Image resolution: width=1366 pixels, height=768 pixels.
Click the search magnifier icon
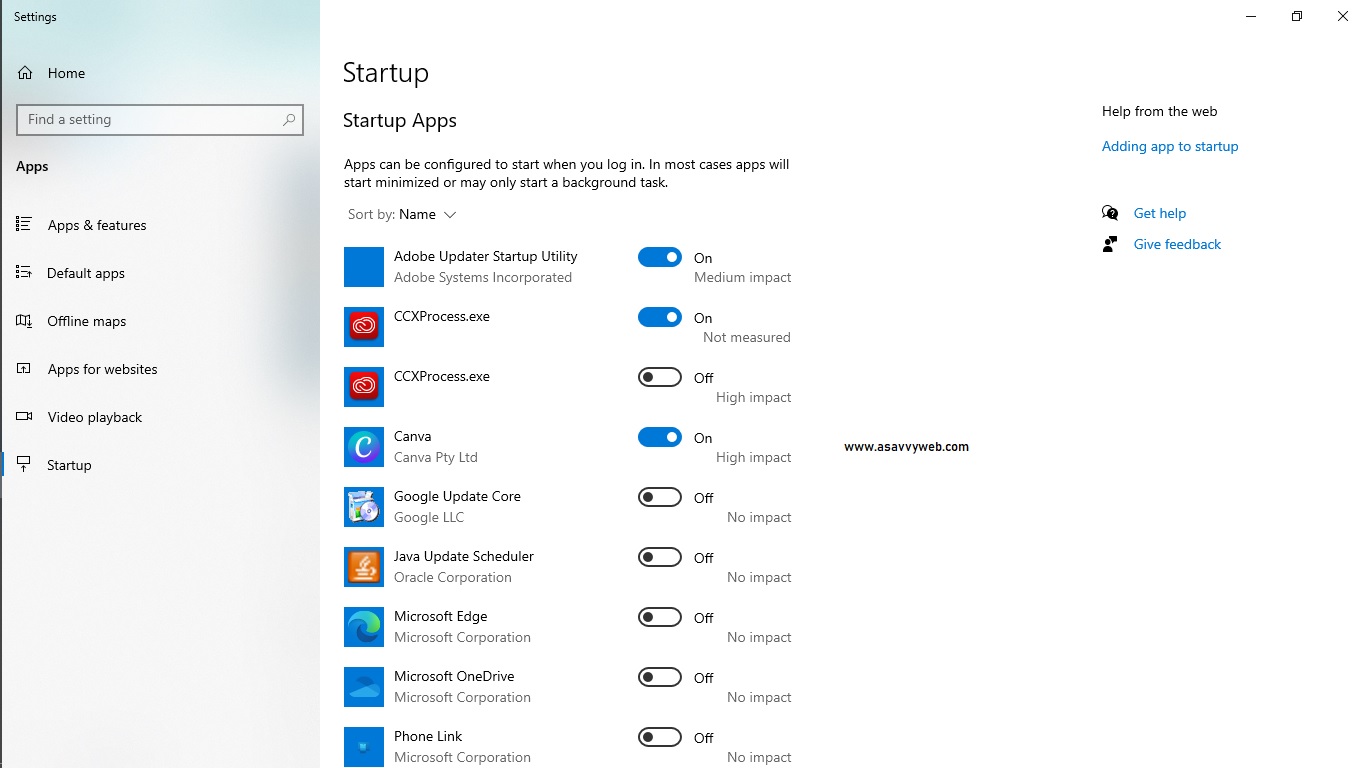289,120
